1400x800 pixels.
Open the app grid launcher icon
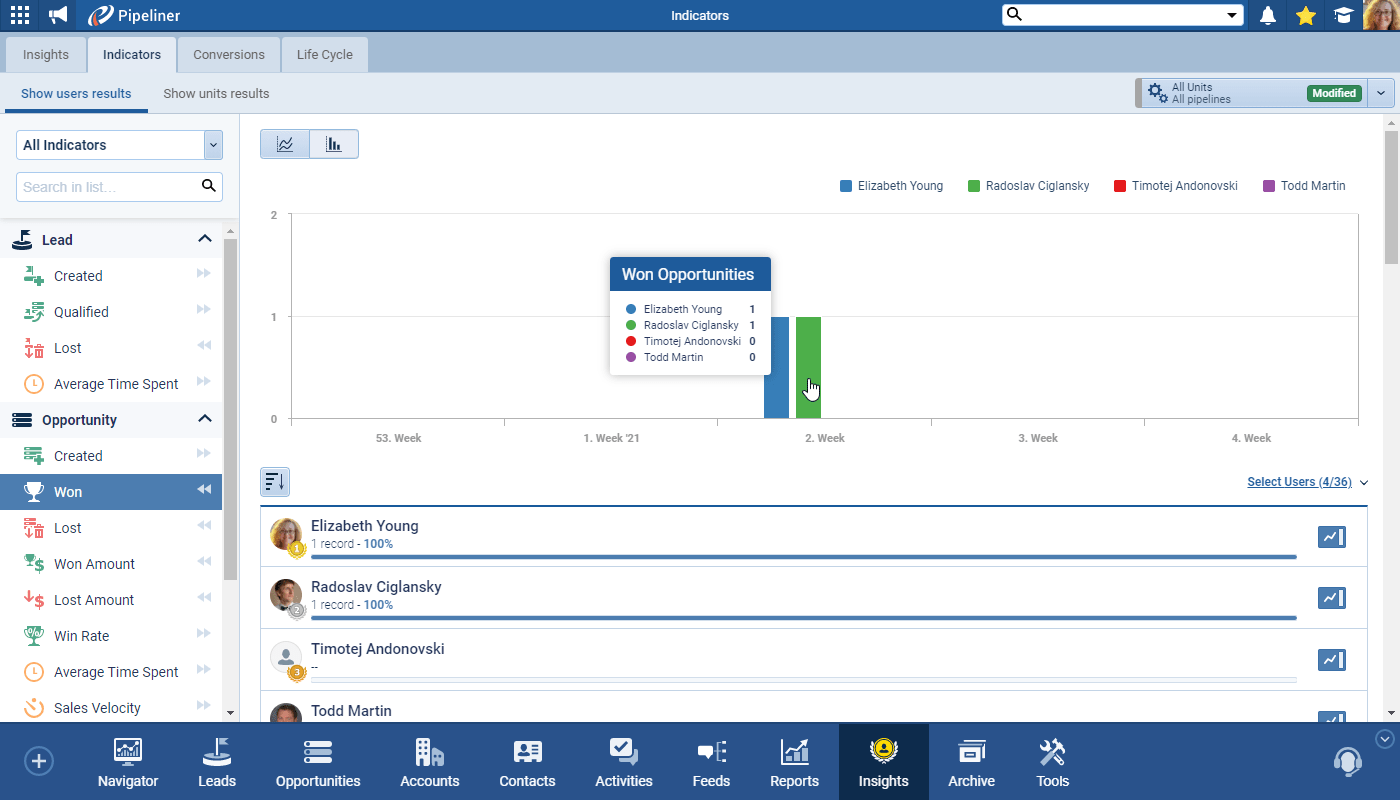[20, 15]
